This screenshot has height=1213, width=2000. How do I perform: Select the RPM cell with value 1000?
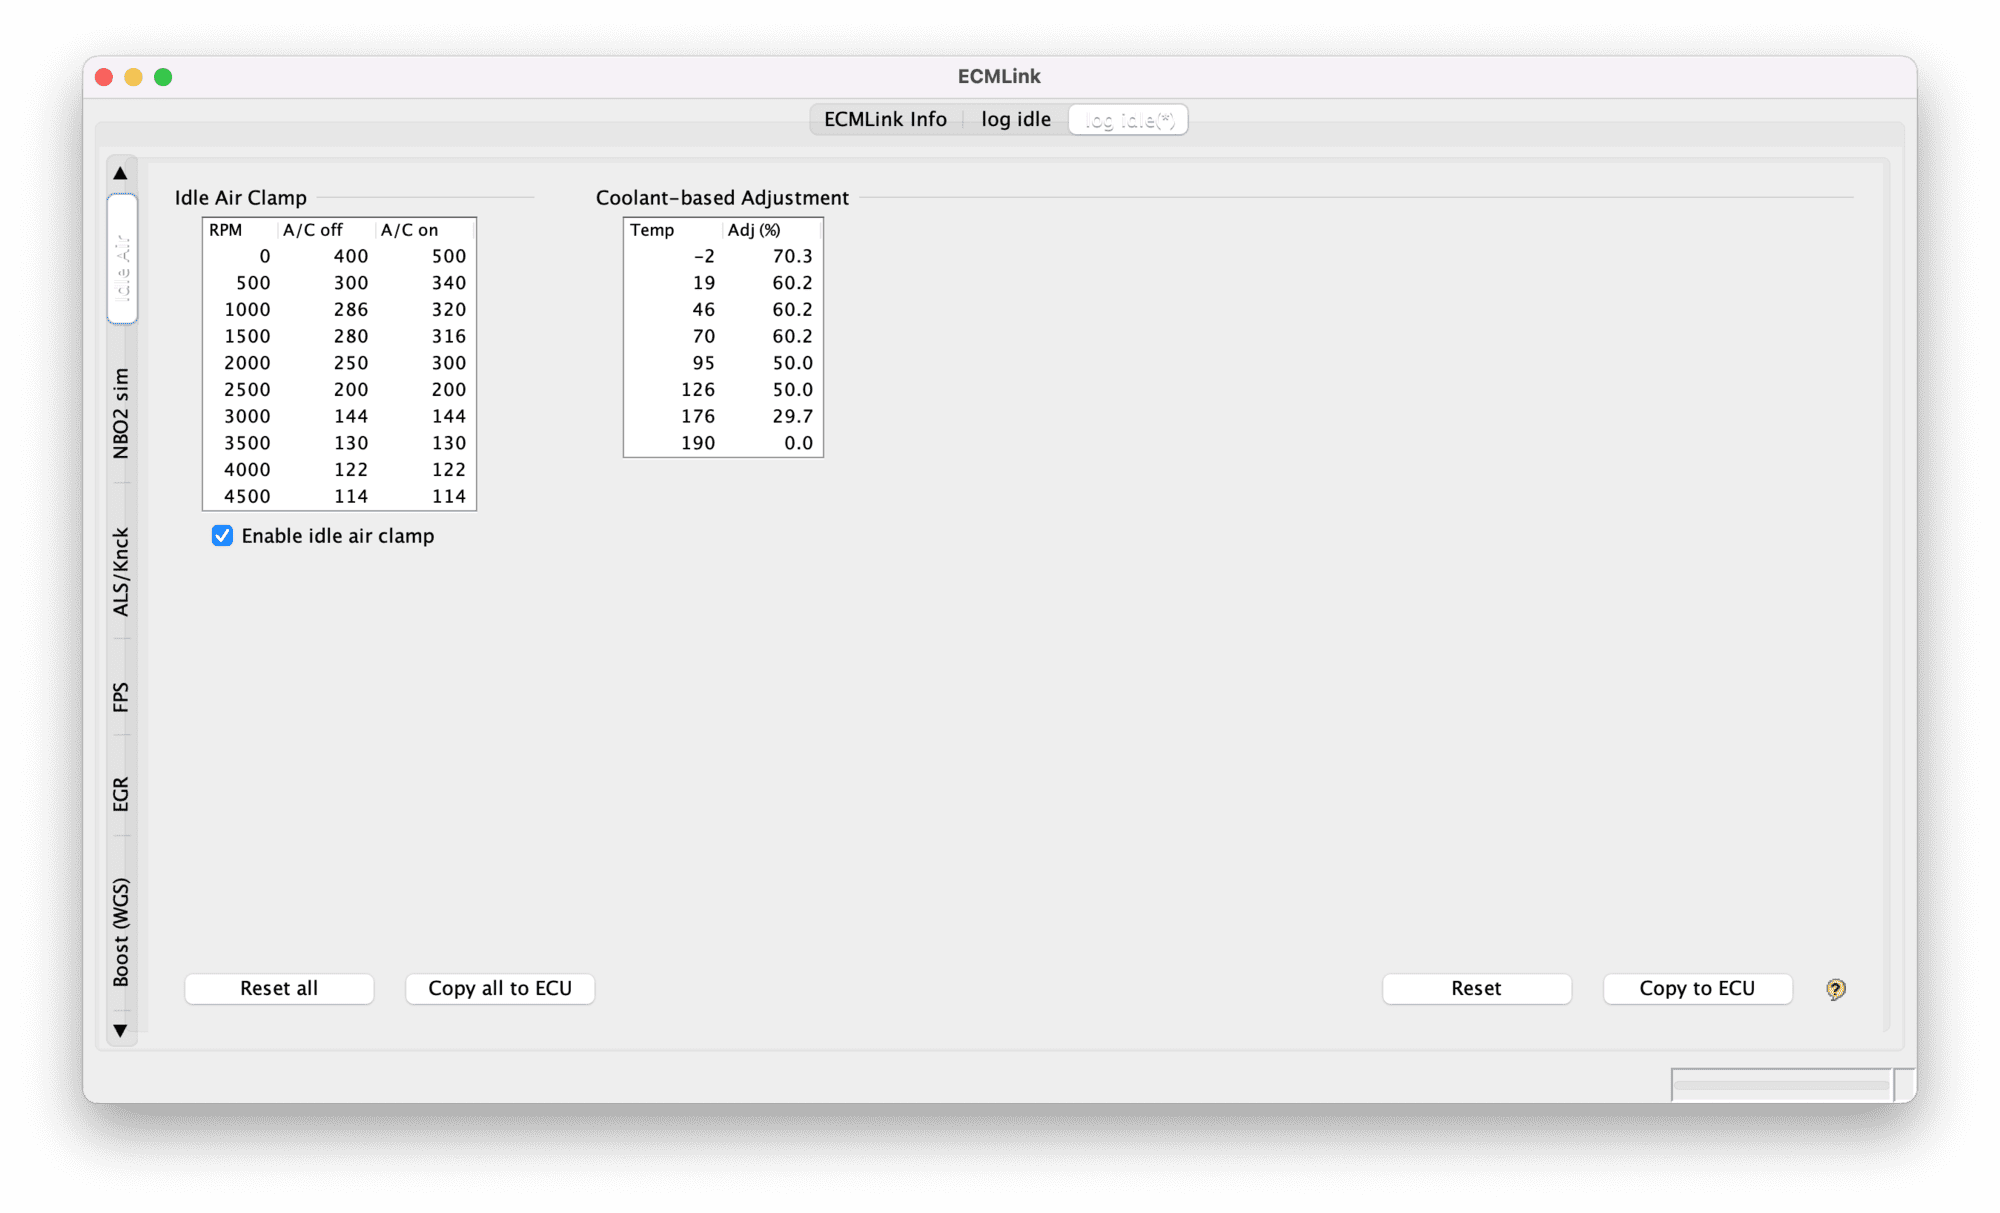tap(240, 309)
